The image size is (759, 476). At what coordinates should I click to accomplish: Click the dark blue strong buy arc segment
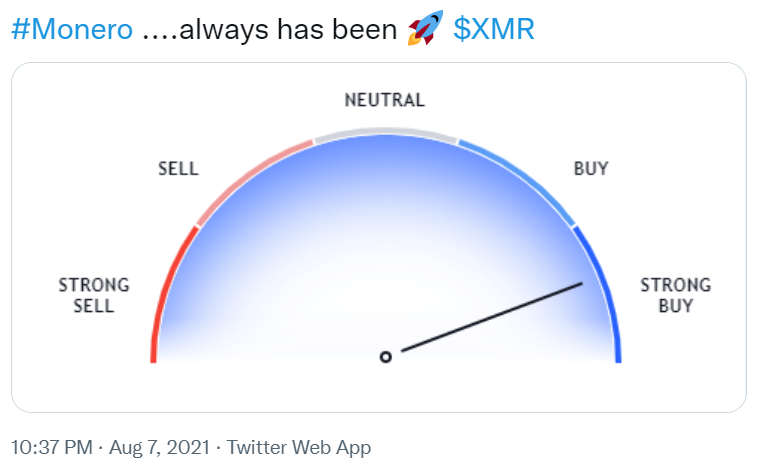[606, 290]
